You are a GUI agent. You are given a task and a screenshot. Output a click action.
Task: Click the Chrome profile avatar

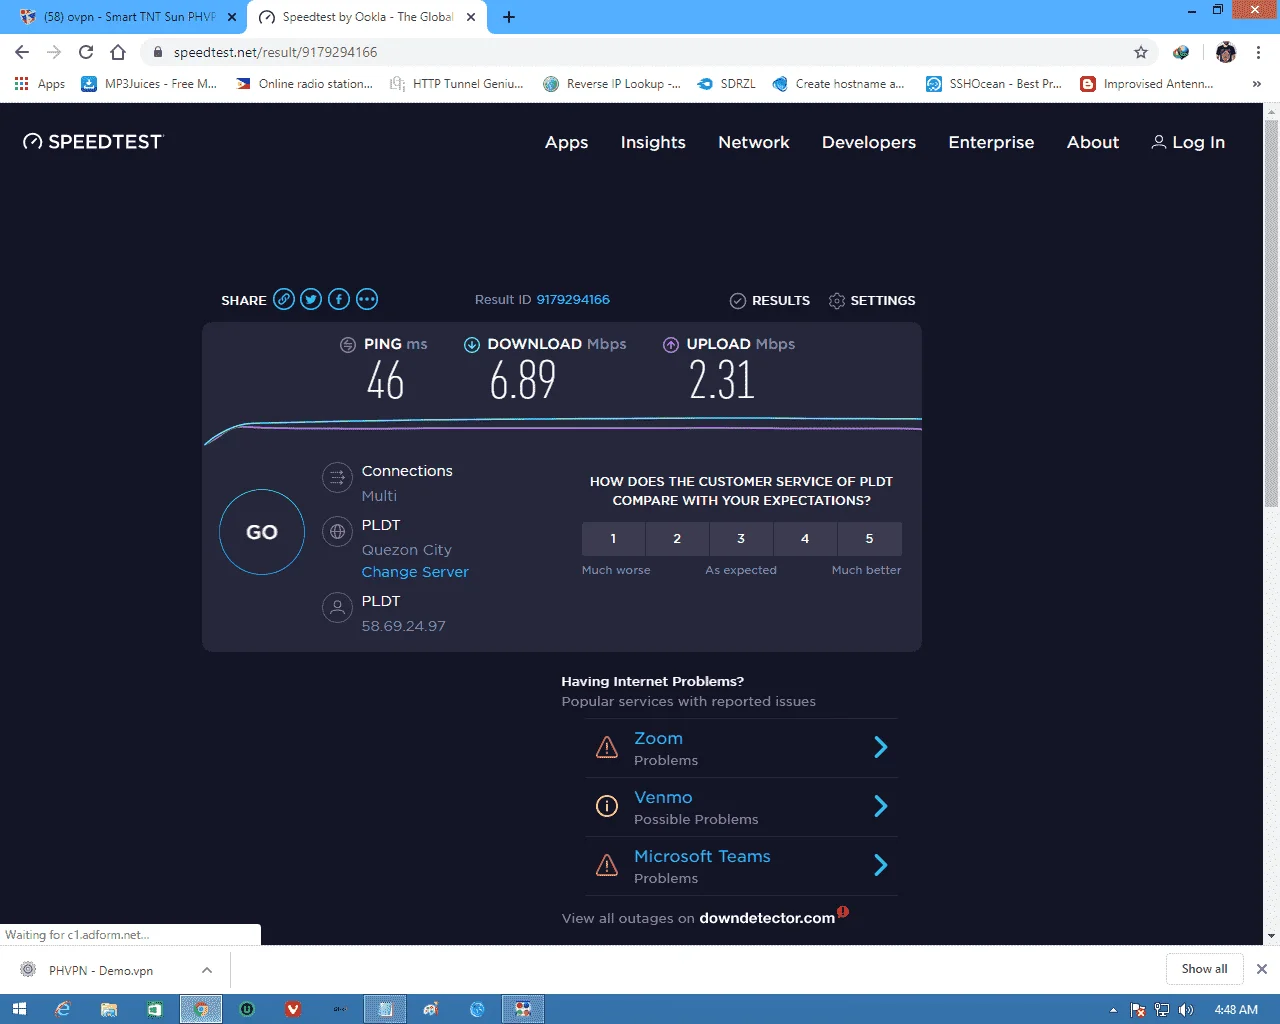pos(1226,52)
